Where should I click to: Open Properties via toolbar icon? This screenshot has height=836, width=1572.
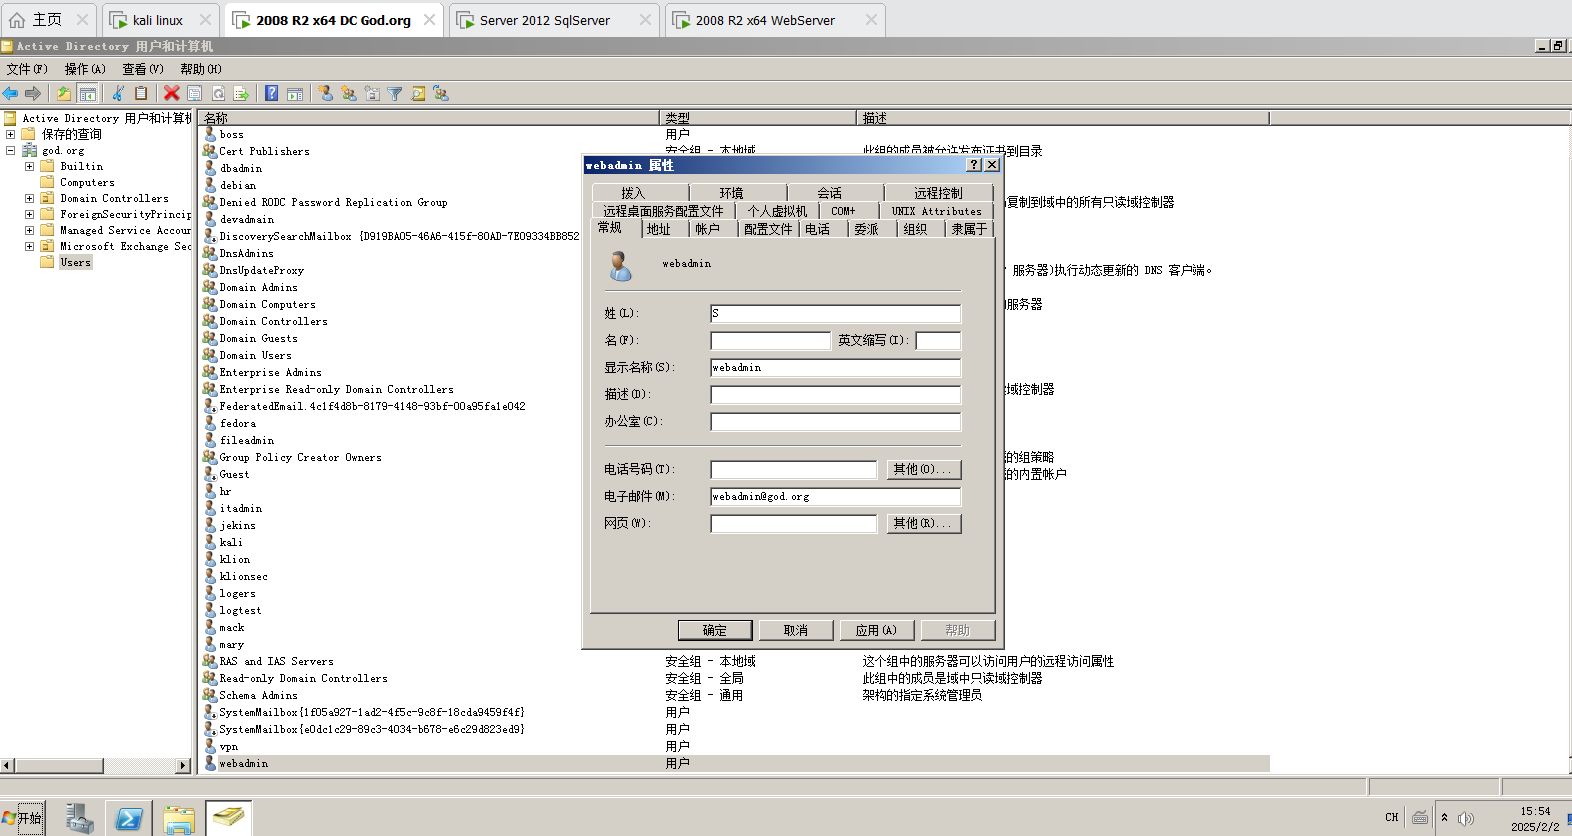tap(195, 93)
